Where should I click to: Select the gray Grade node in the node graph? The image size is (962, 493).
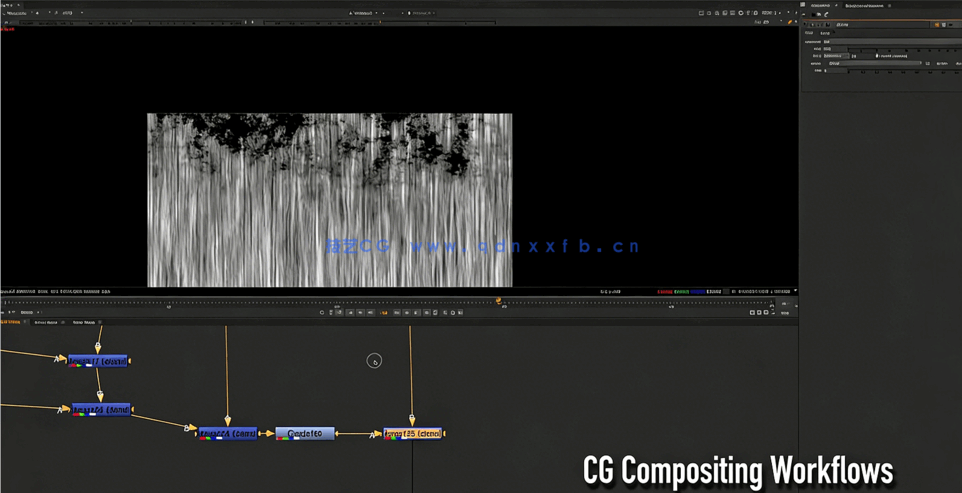[x=305, y=434]
